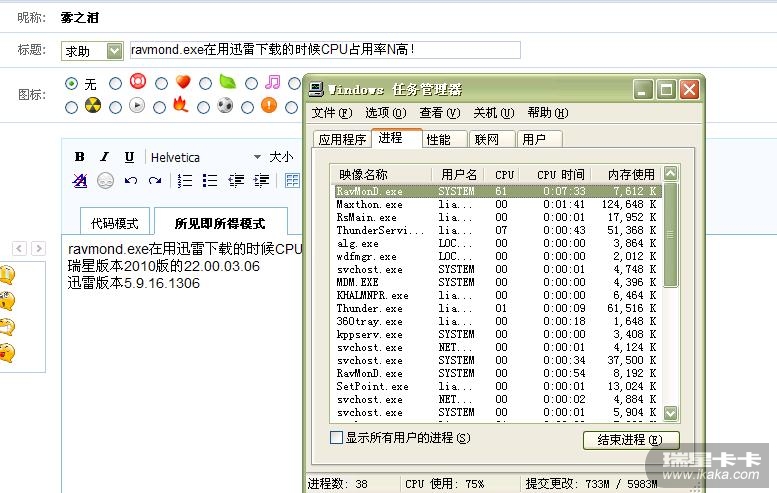Switch the editor to 代码模式 tab
Screen dimensions: 777x493
coord(114,223)
